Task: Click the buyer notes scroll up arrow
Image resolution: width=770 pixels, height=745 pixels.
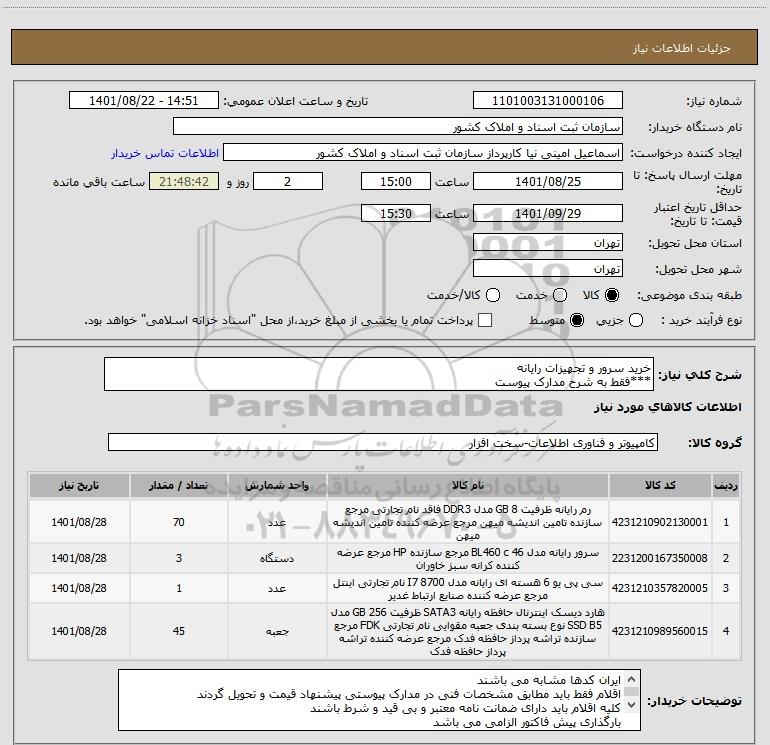Action: [x=632, y=680]
